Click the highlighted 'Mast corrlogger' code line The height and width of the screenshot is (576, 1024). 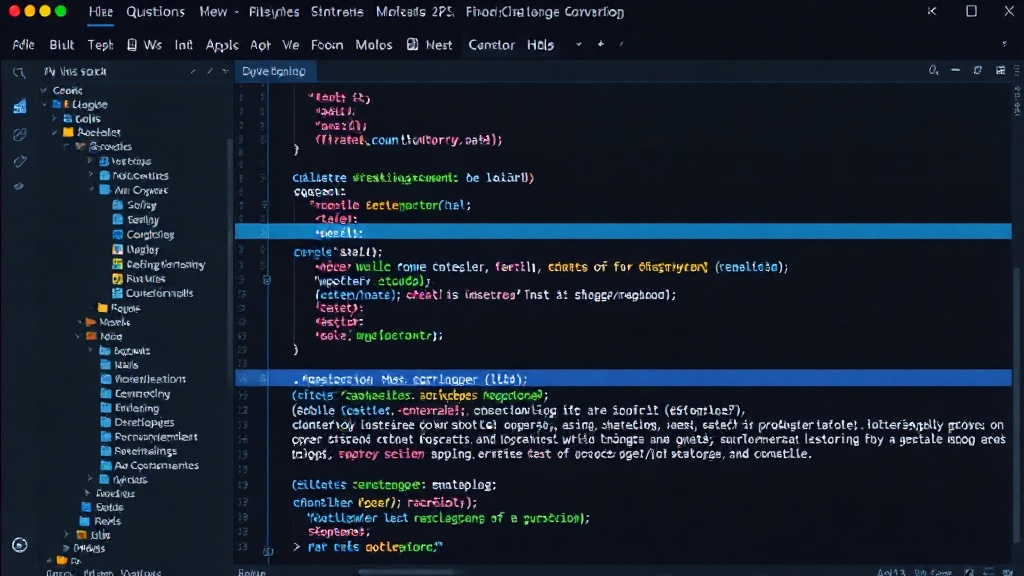623,378
